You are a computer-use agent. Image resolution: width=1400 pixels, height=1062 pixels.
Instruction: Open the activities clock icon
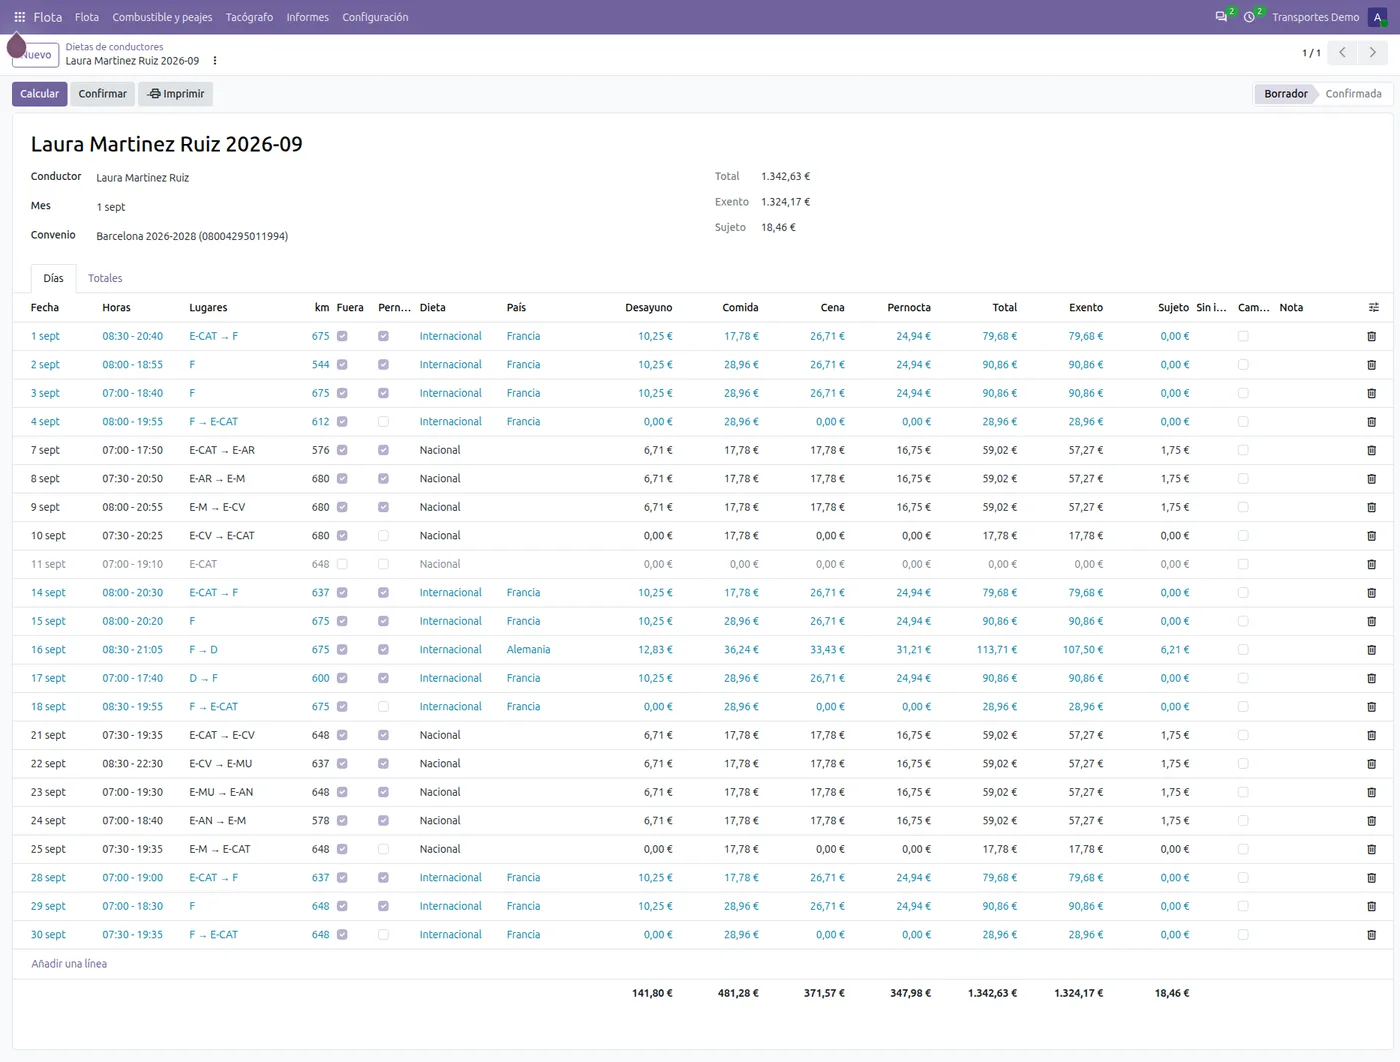pyautogui.click(x=1249, y=17)
